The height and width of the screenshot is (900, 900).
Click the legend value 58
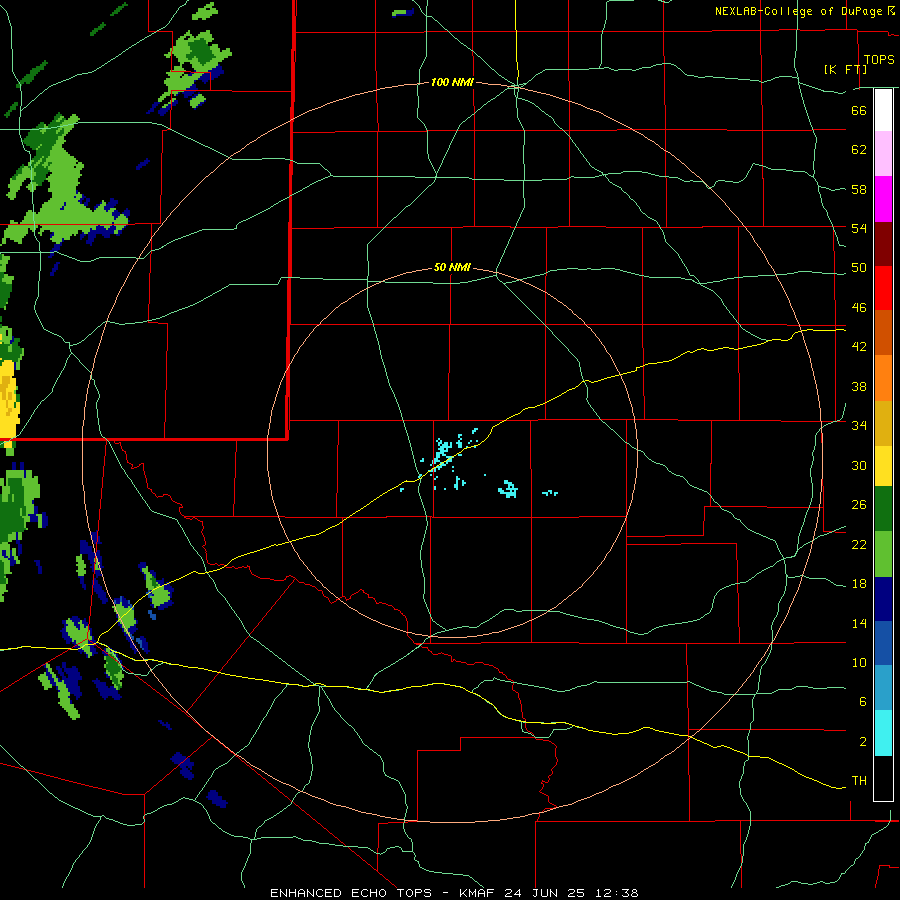859,189
